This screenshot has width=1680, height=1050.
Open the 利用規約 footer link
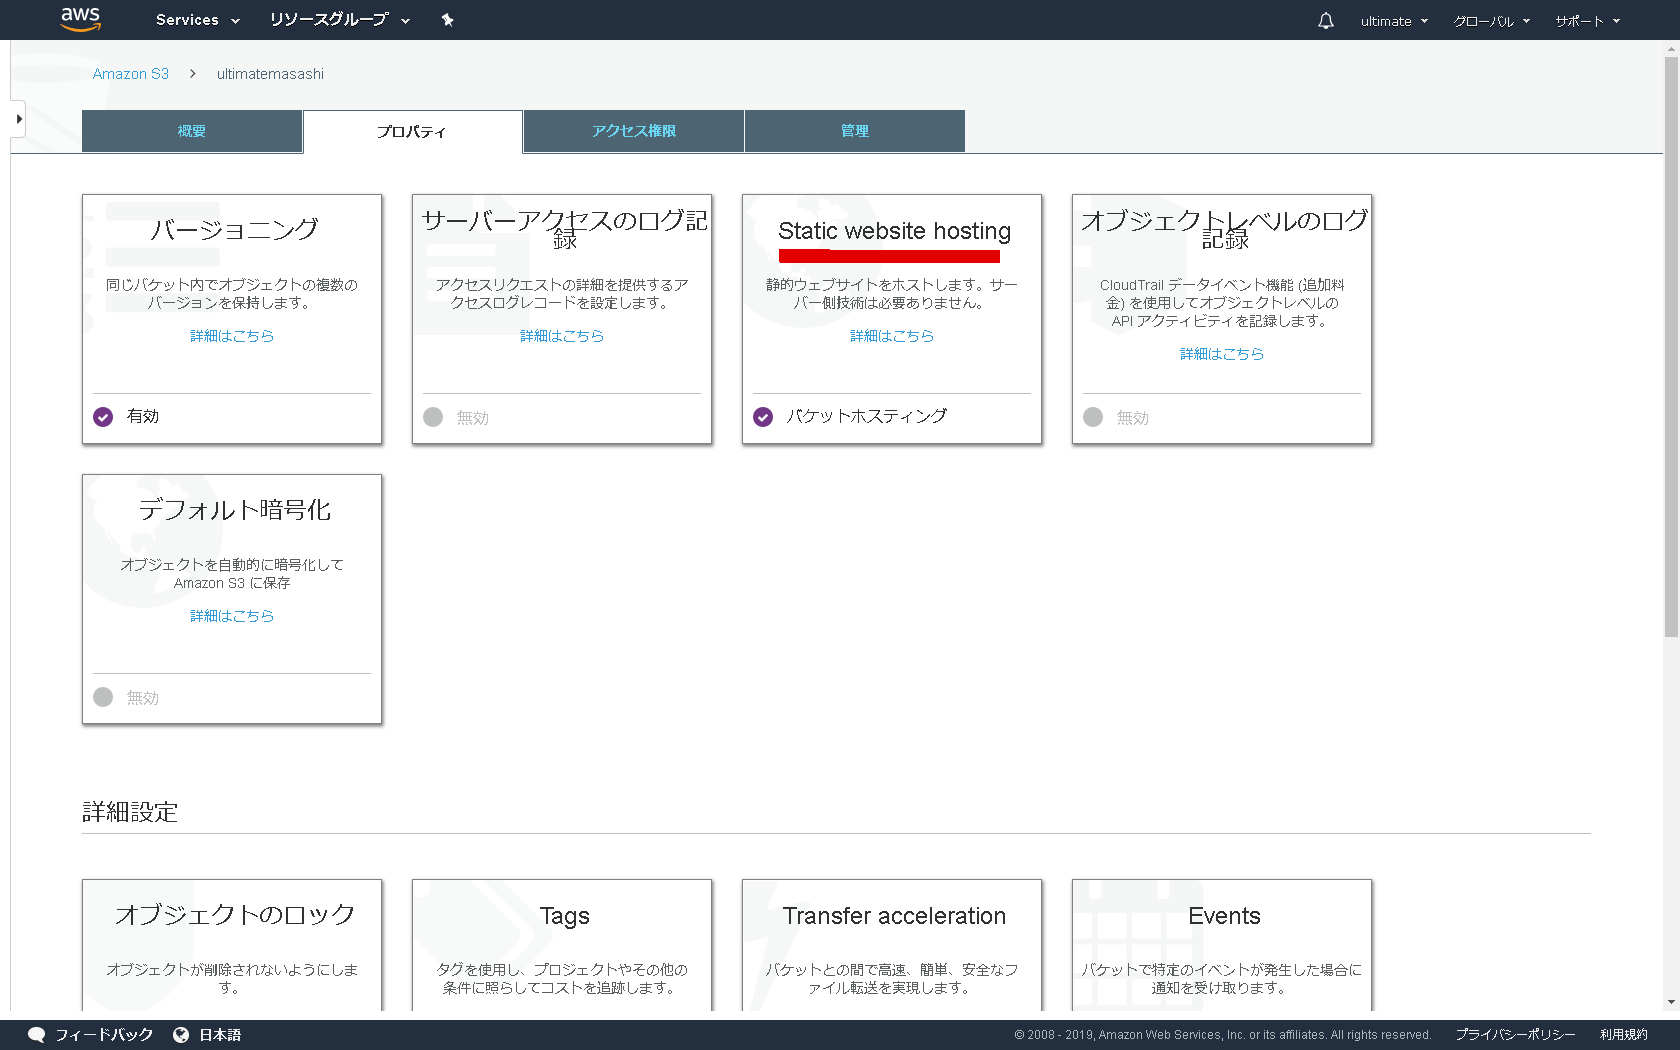click(x=1624, y=1035)
